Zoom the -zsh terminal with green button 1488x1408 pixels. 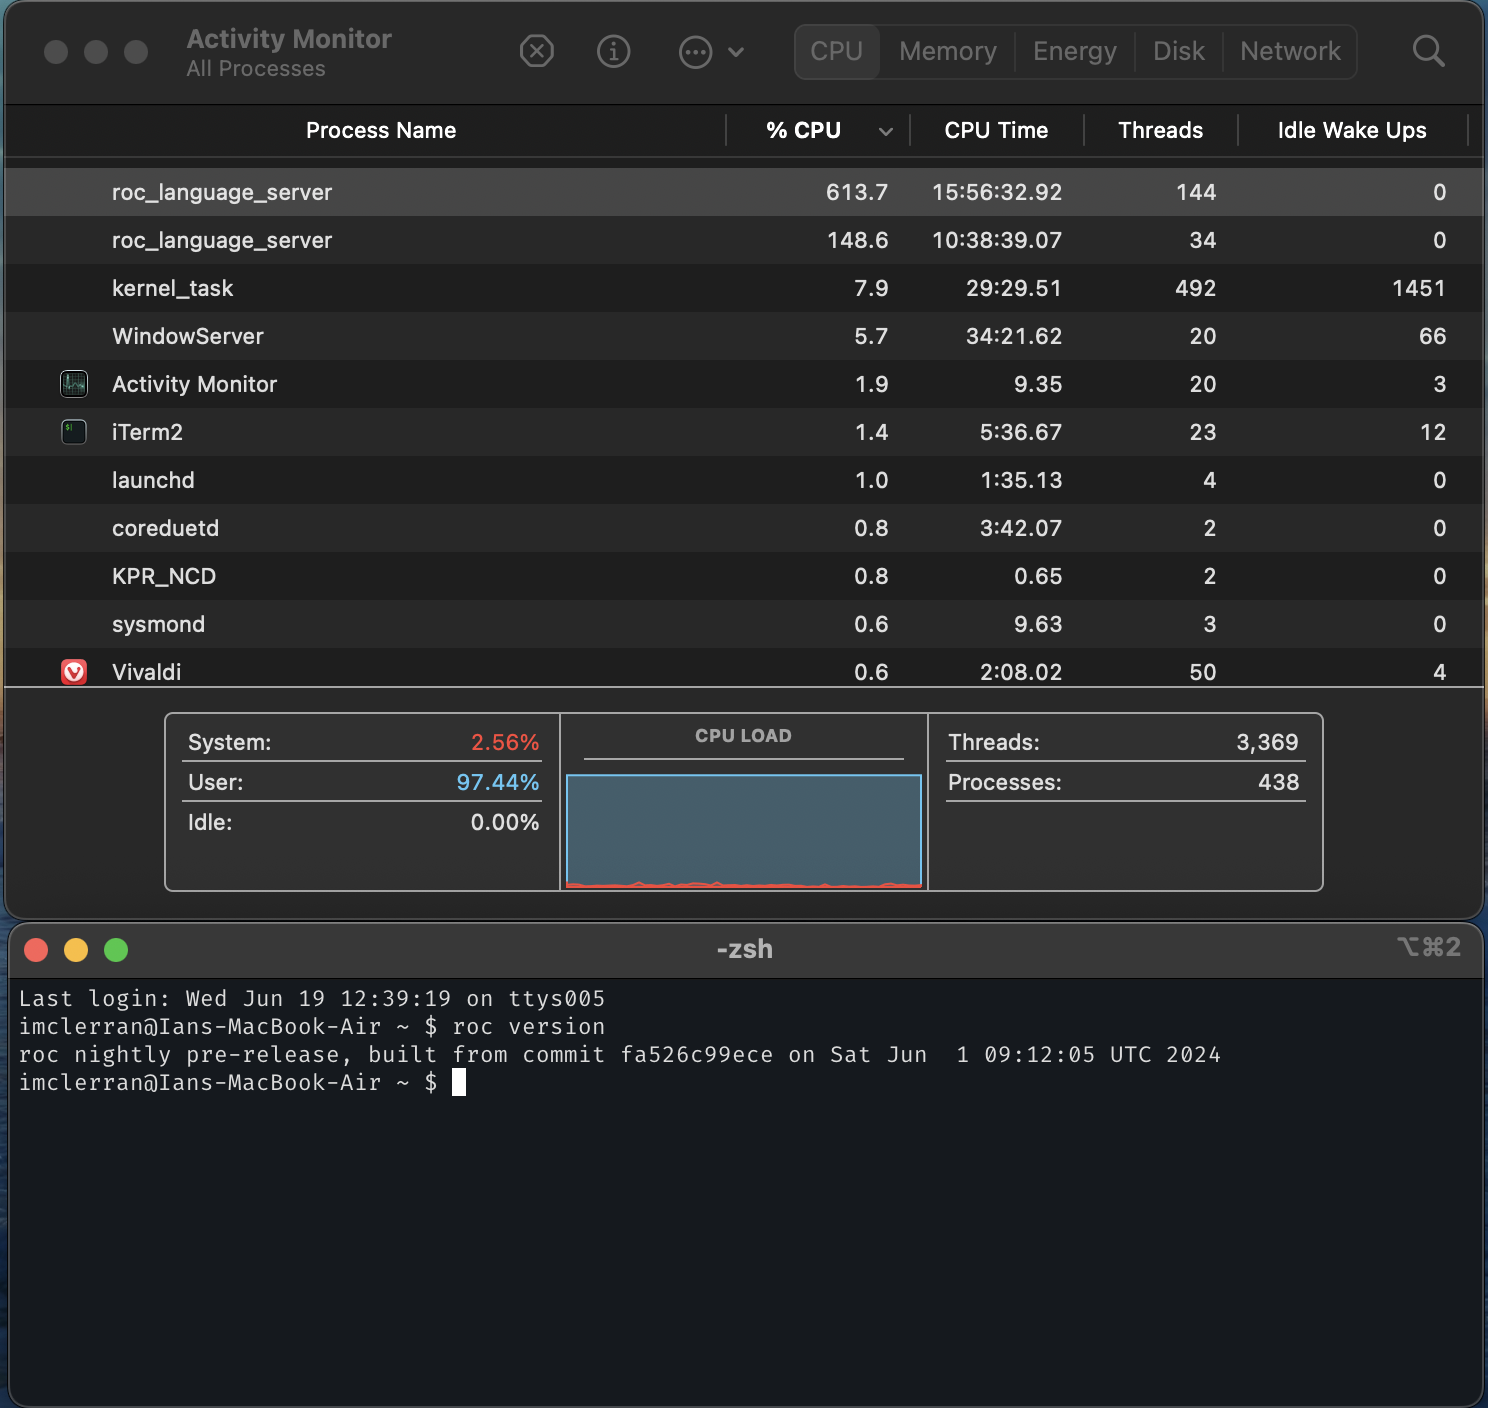click(x=116, y=950)
